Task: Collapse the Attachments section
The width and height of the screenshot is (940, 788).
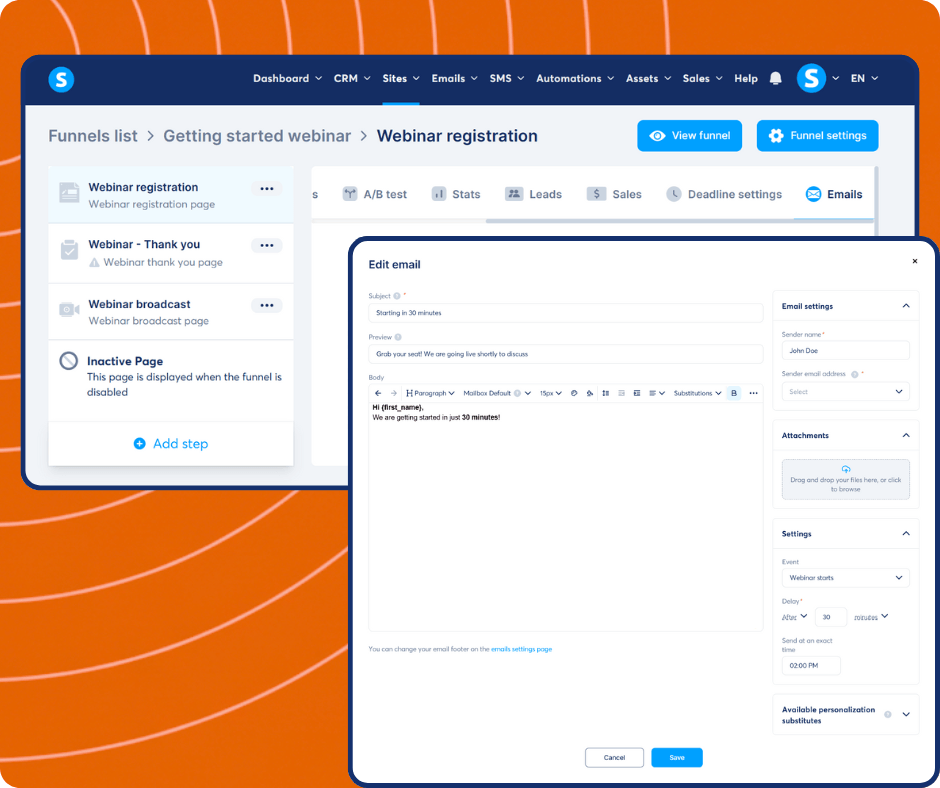Action: pos(906,435)
